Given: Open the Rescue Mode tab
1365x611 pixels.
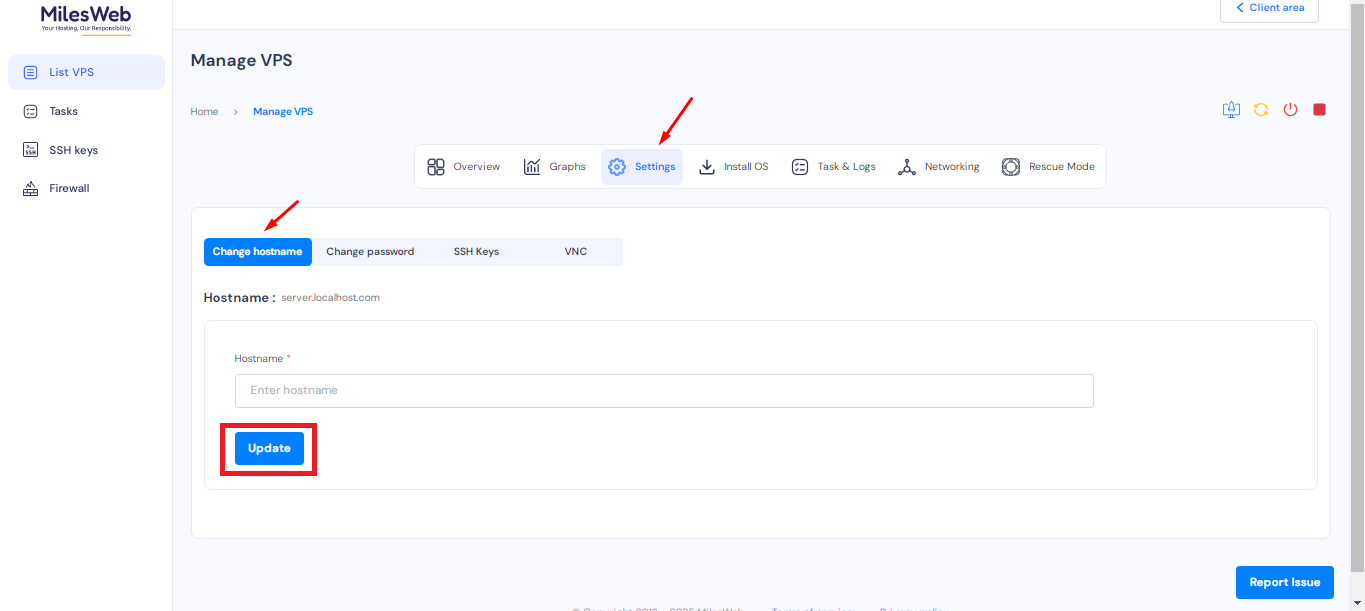Looking at the screenshot, I should [1048, 167].
